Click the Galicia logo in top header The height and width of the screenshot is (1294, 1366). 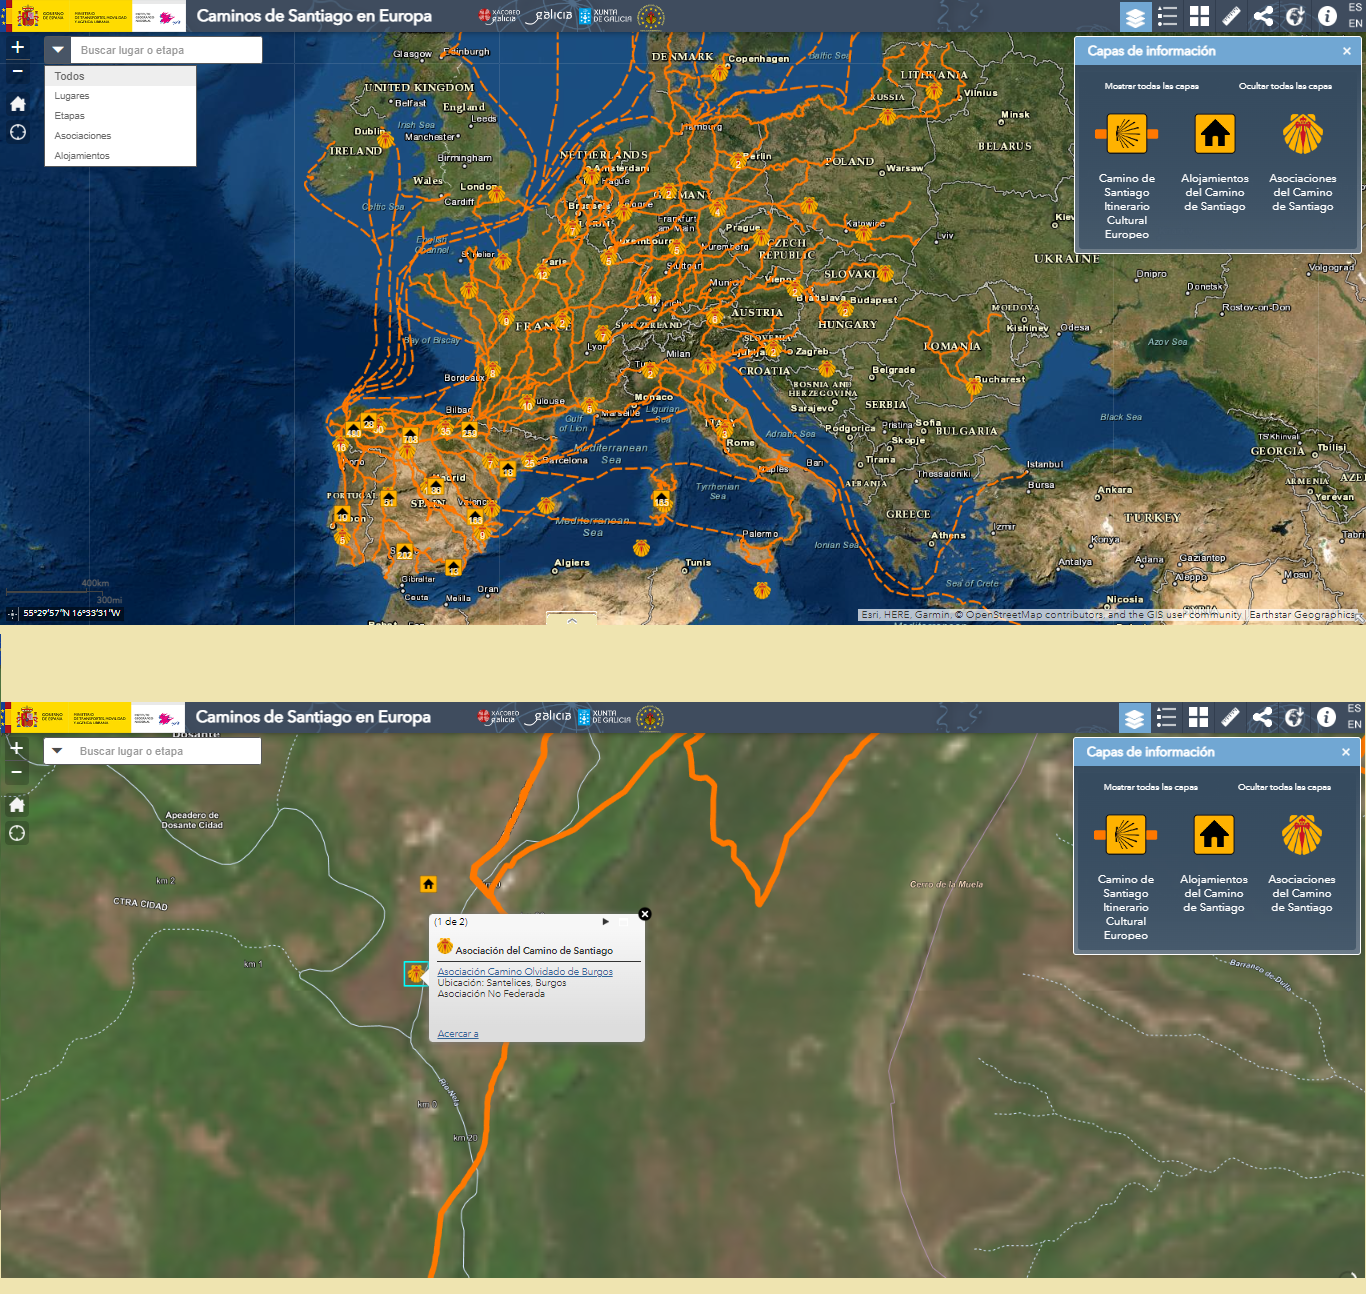[549, 16]
